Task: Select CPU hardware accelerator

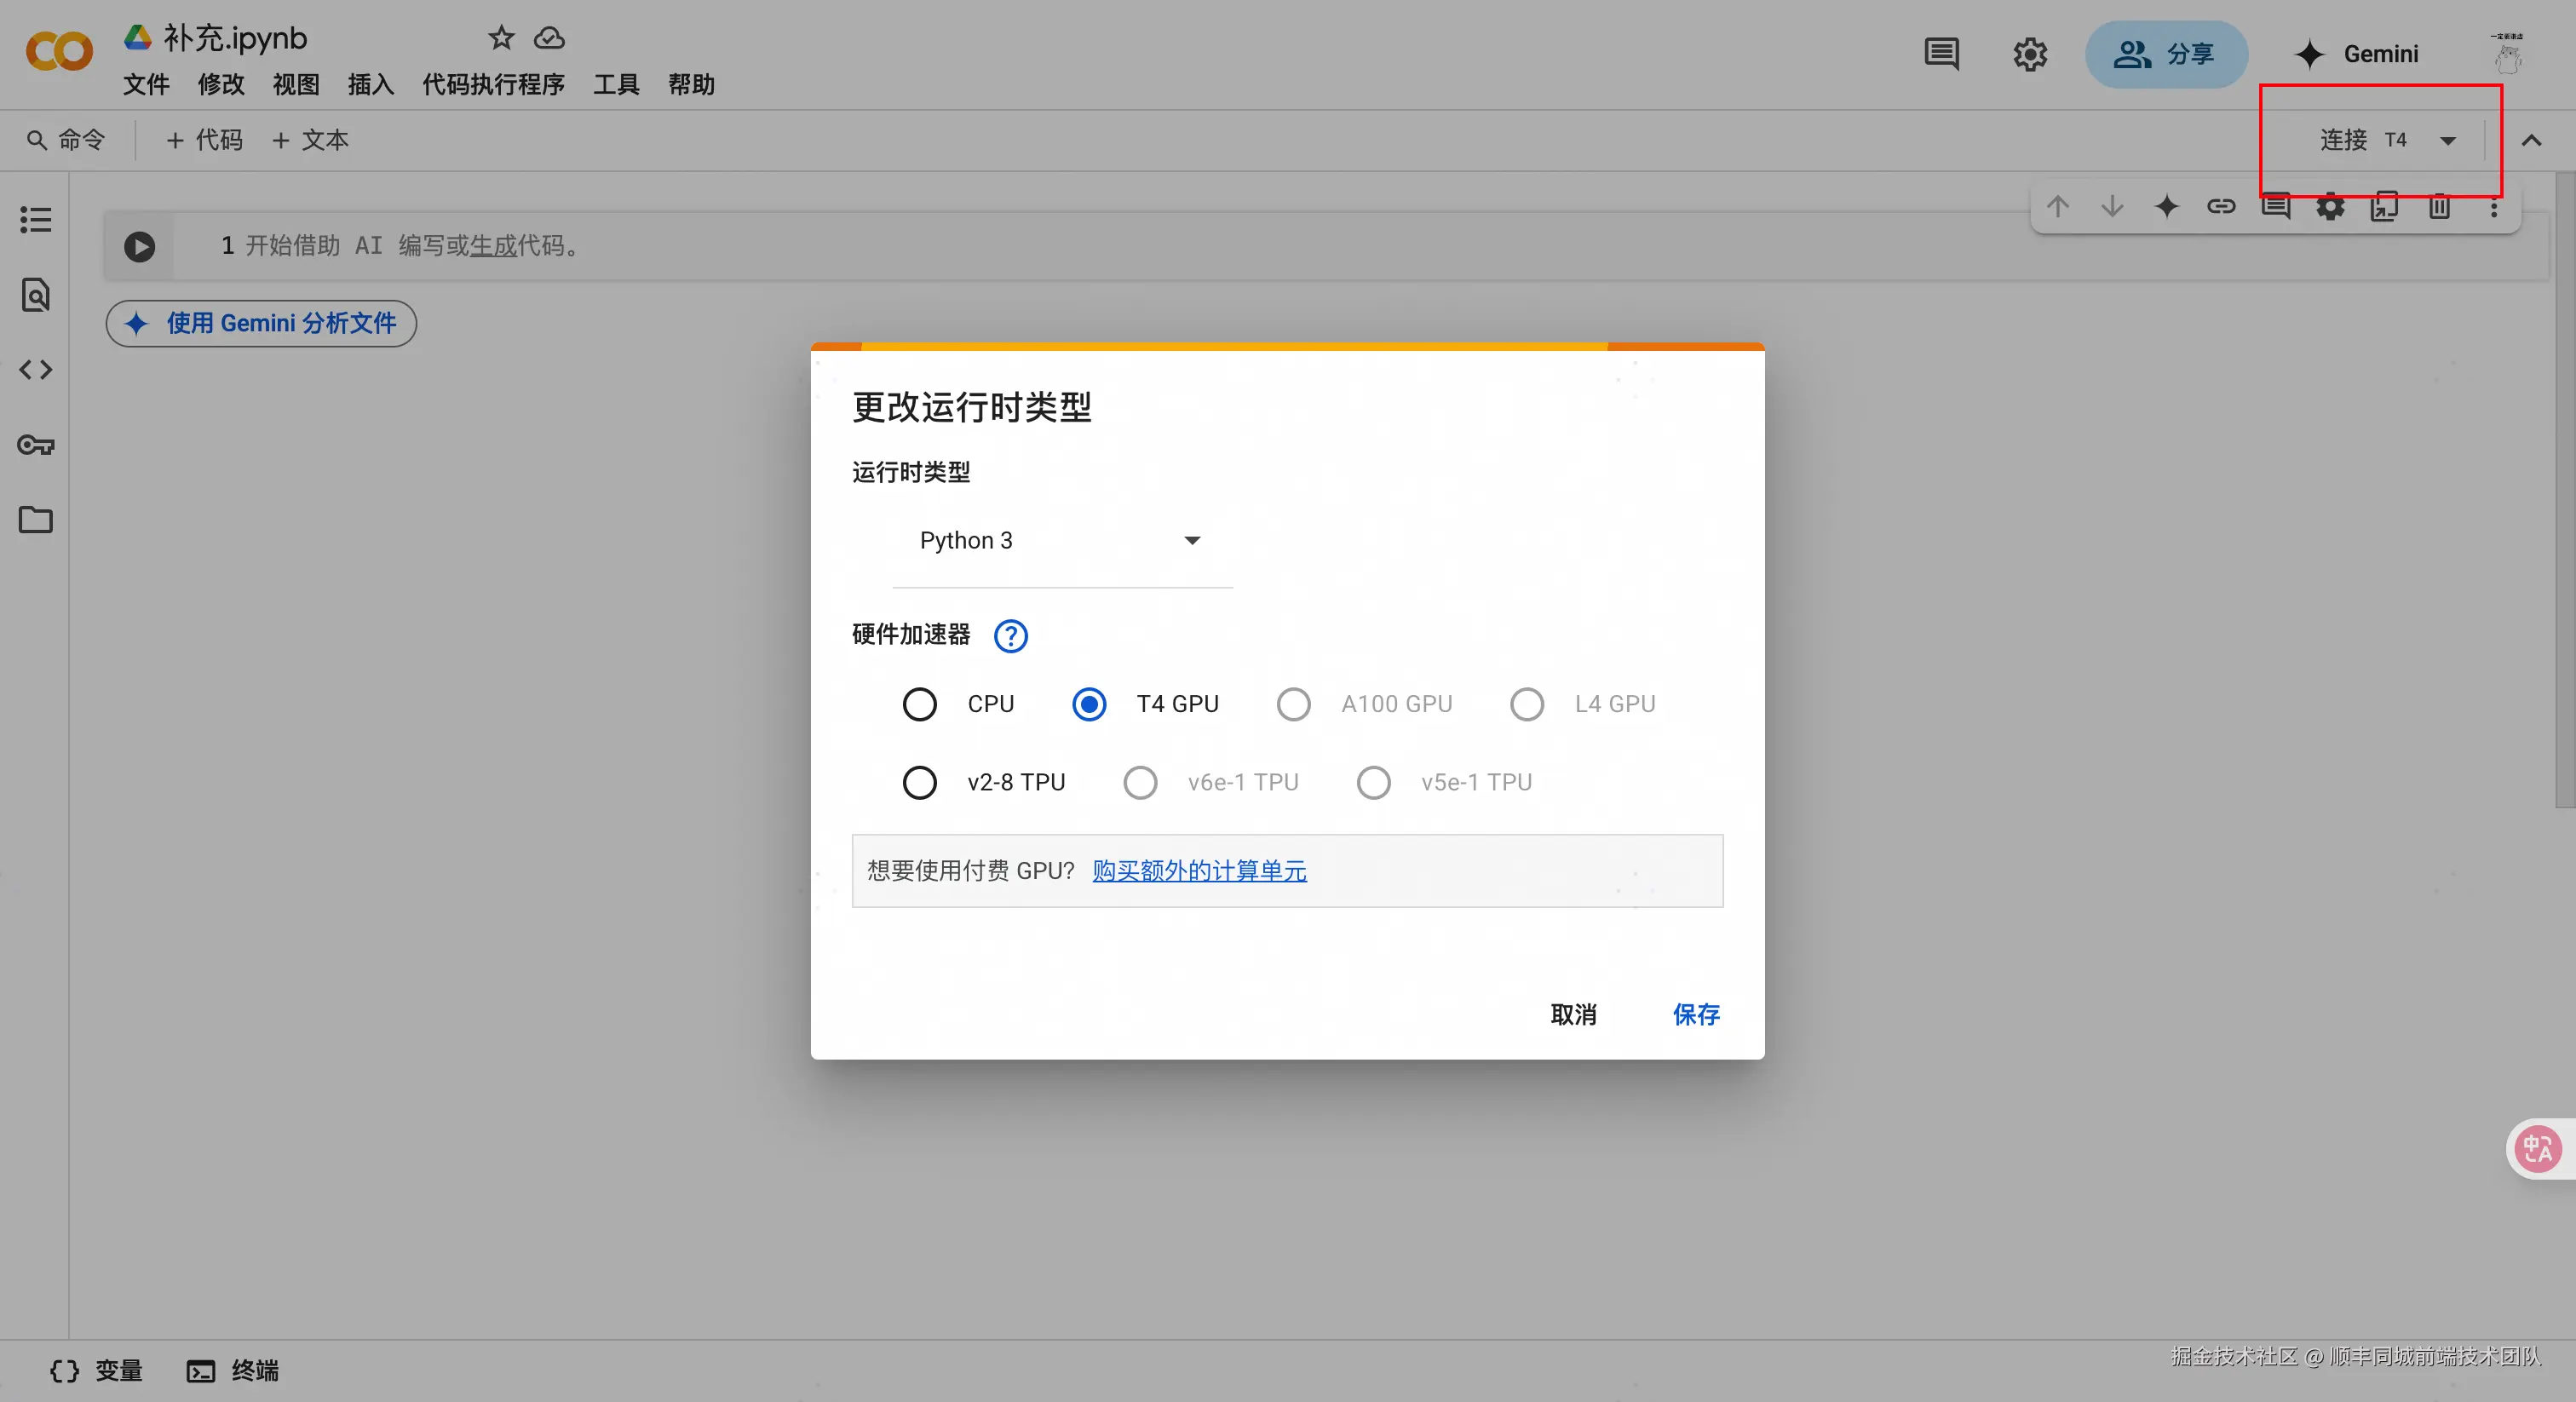Action: pyautogui.click(x=920, y=704)
